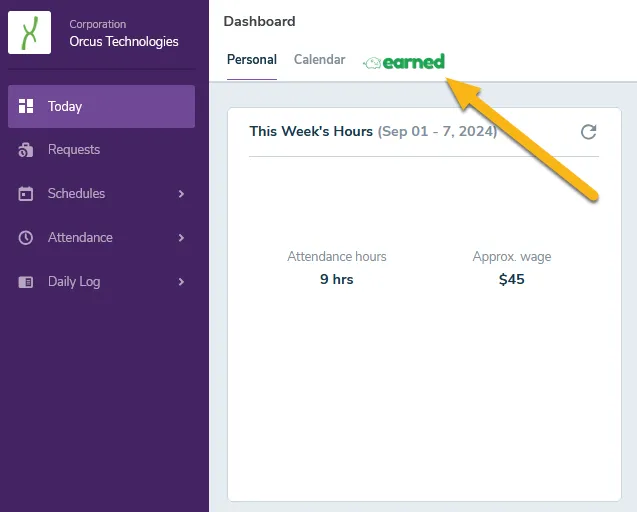The height and width of the screenshot is (512, 637).
Task: Click the Daily Log book icon
Action: [26, 282]
